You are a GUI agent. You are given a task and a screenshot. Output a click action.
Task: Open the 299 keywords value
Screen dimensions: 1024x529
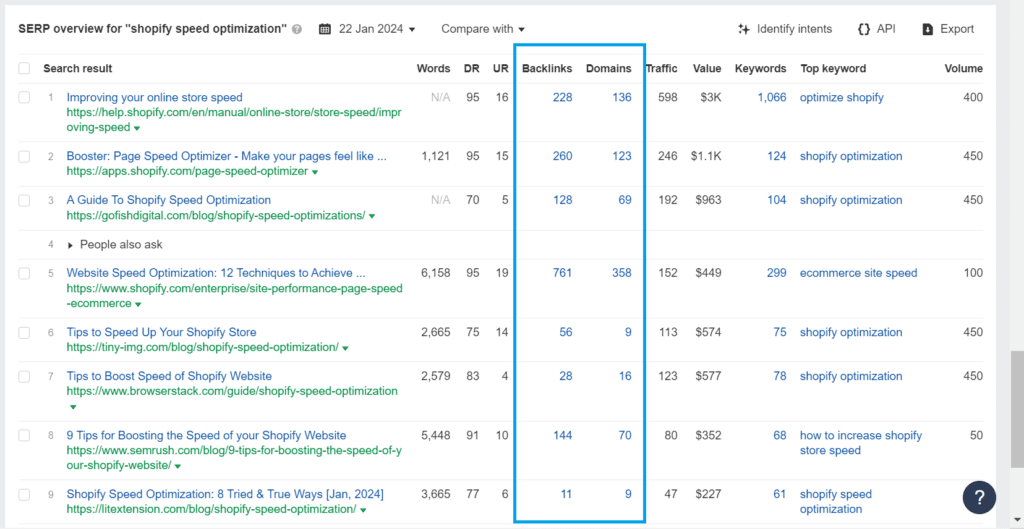776,273
